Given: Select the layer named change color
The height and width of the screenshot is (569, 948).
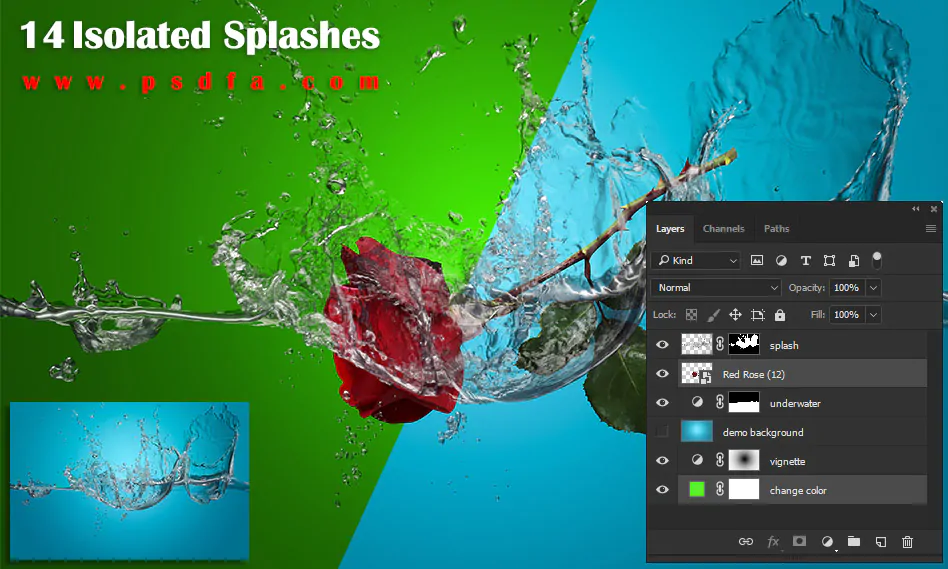Looking at the screenshot, I should pyautogui.click(x=798, y=490).
